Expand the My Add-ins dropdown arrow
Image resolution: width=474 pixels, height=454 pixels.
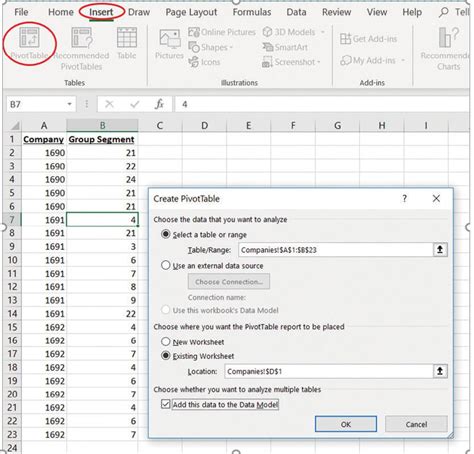(x=403, y=60)
